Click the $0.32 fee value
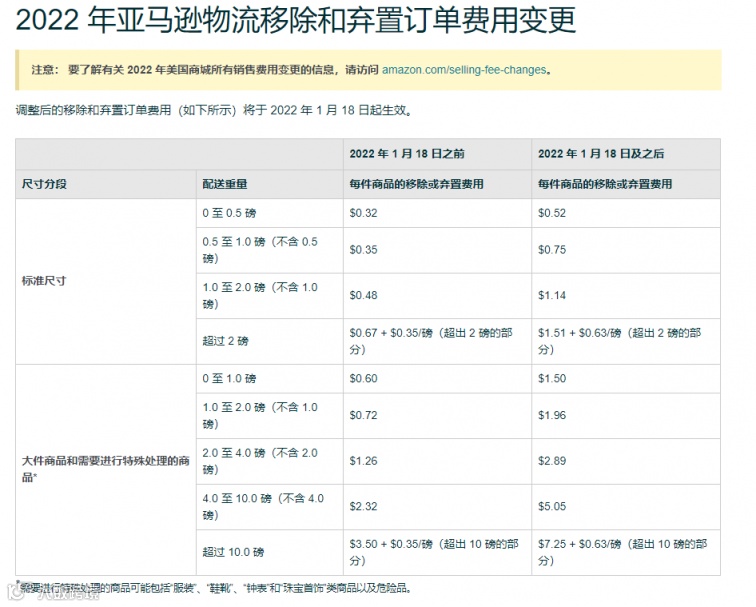 [363, 213]
